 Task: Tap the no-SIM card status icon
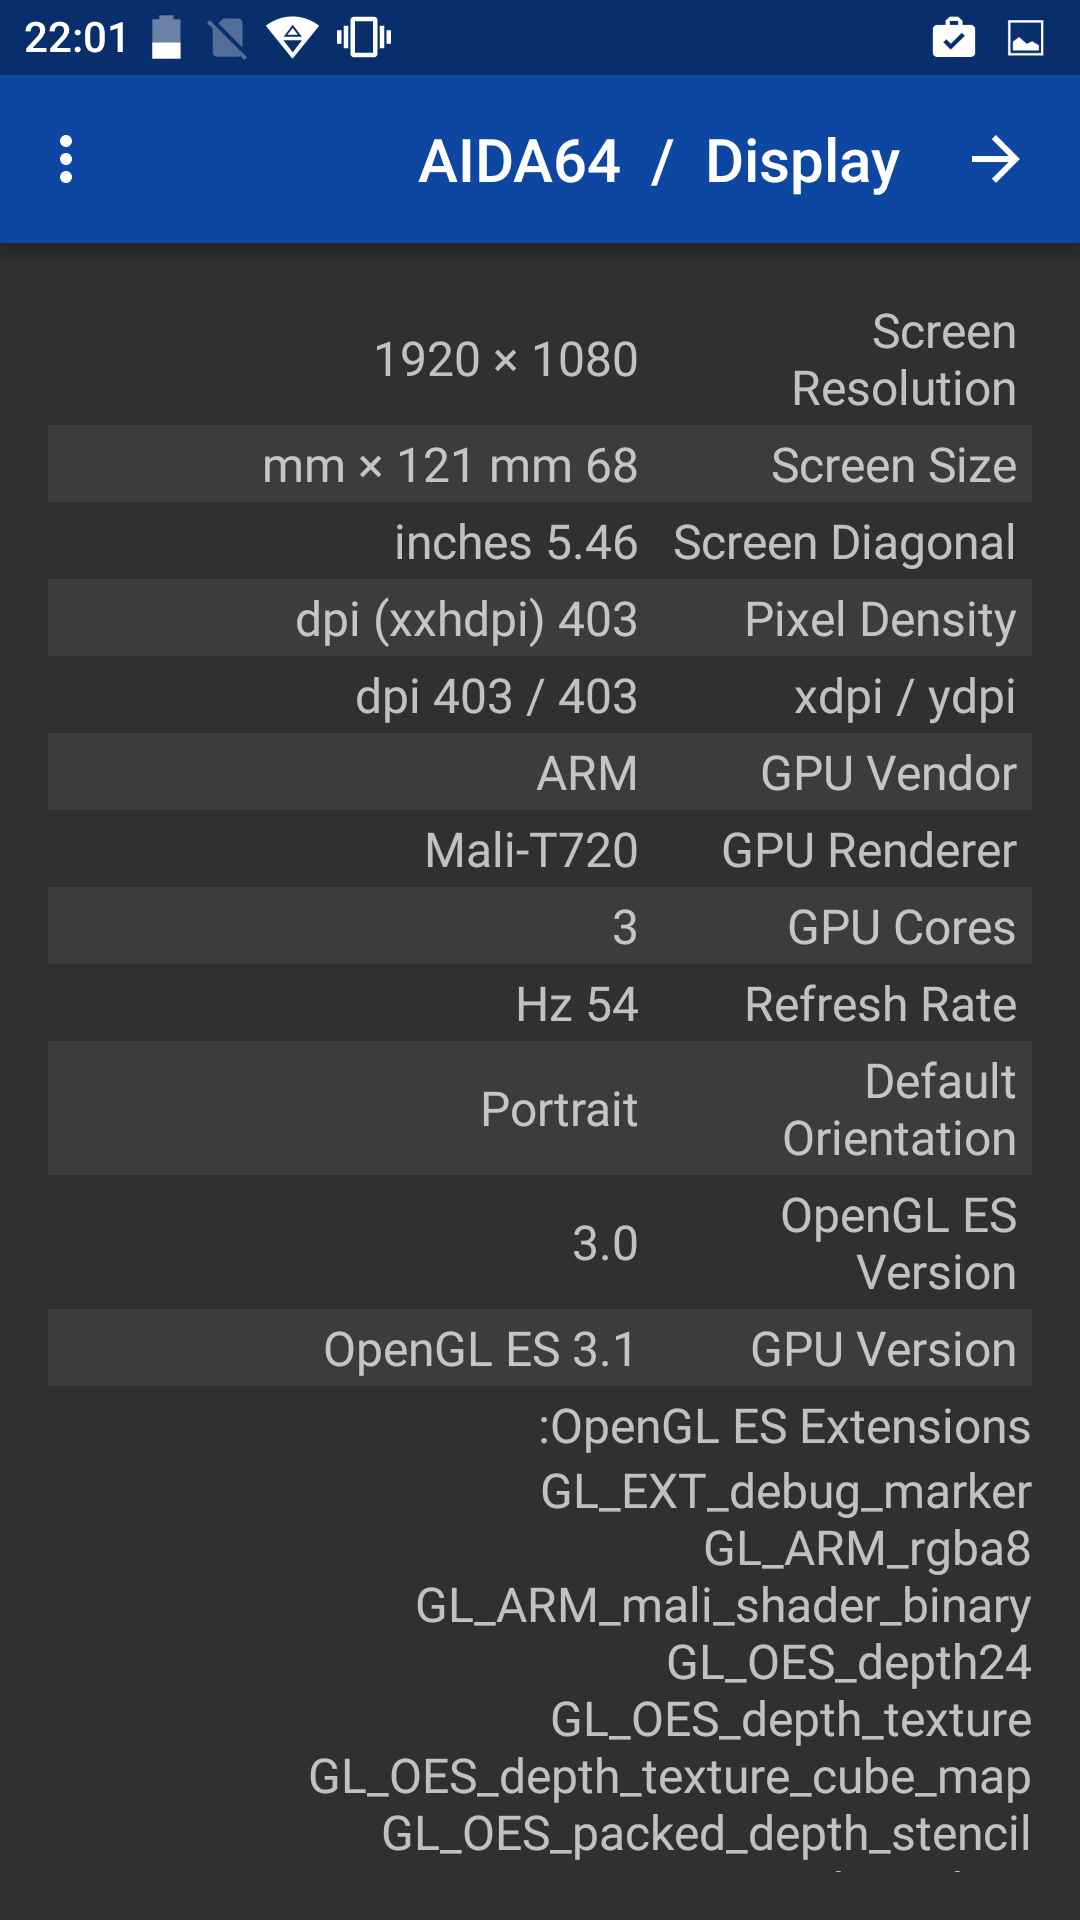point(228,38)
